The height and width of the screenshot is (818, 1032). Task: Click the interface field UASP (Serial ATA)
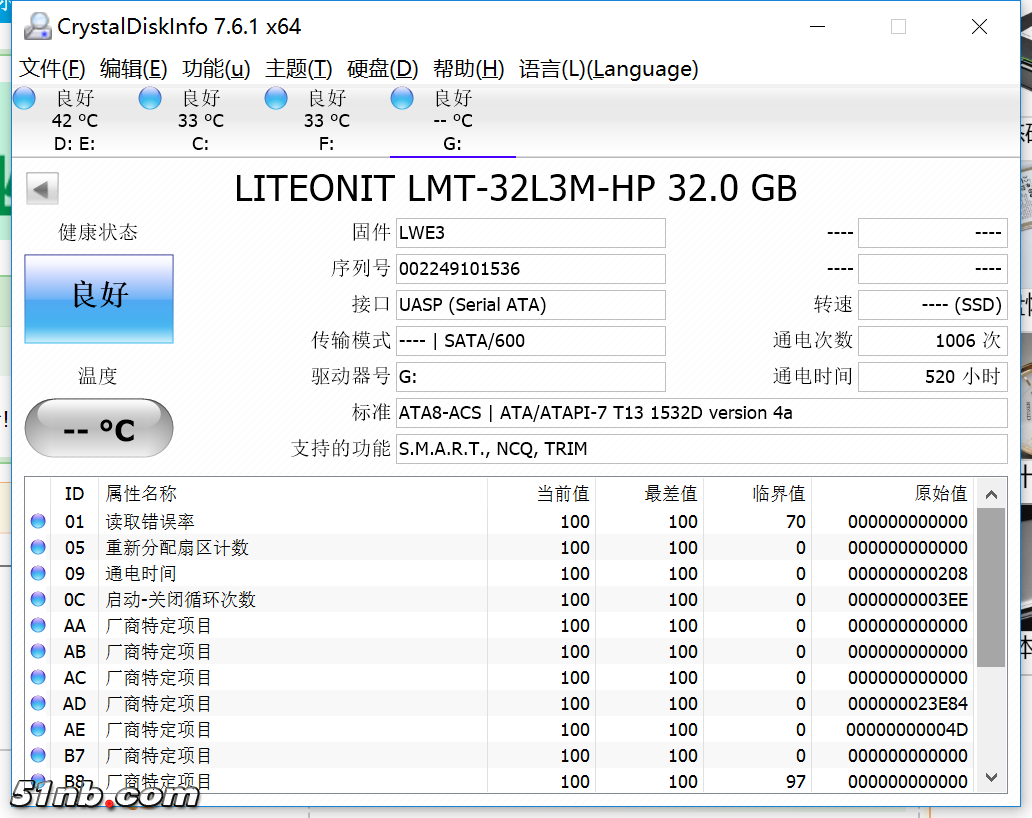coord(530,305)
